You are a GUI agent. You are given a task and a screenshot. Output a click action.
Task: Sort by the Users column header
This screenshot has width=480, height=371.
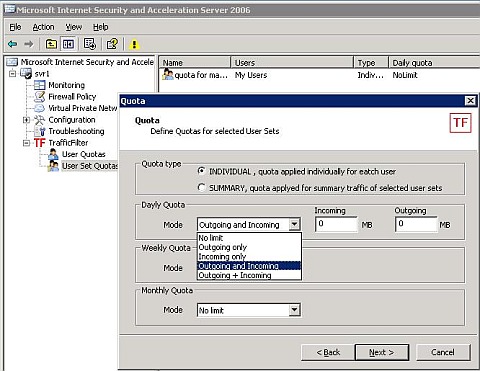click(292, 62)
